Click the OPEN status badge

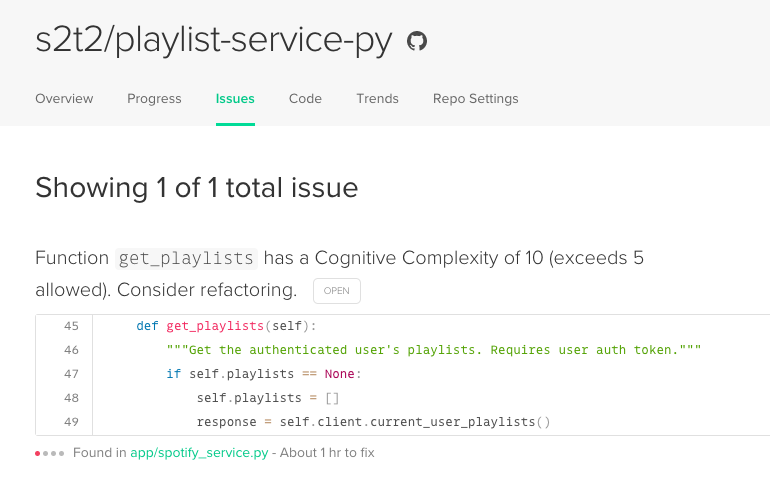coord(336,291)
